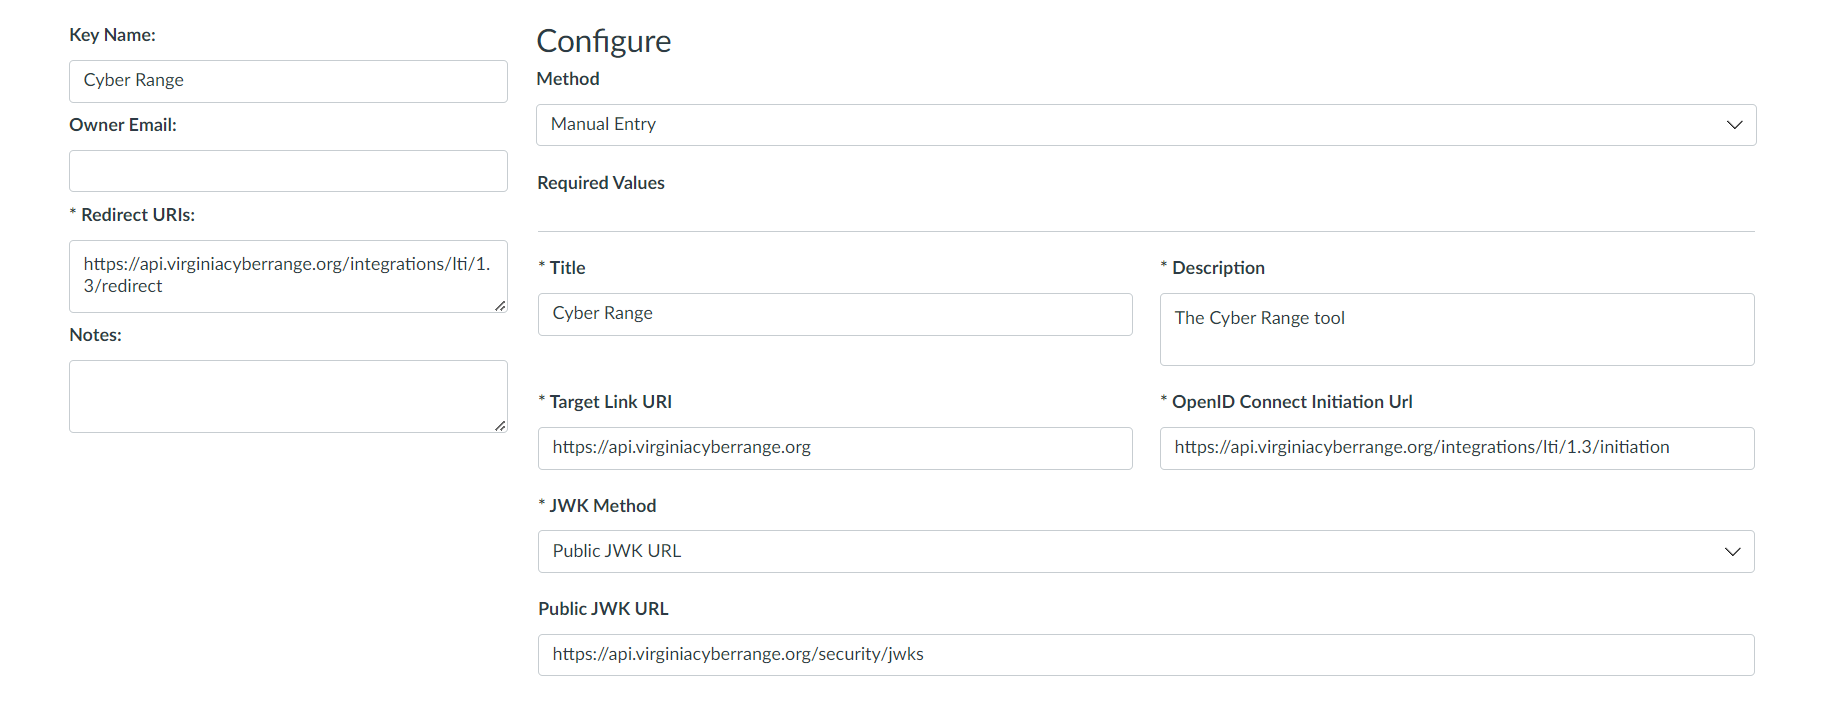Click the Title field containing Cyber Range

(x=834, y=314)
